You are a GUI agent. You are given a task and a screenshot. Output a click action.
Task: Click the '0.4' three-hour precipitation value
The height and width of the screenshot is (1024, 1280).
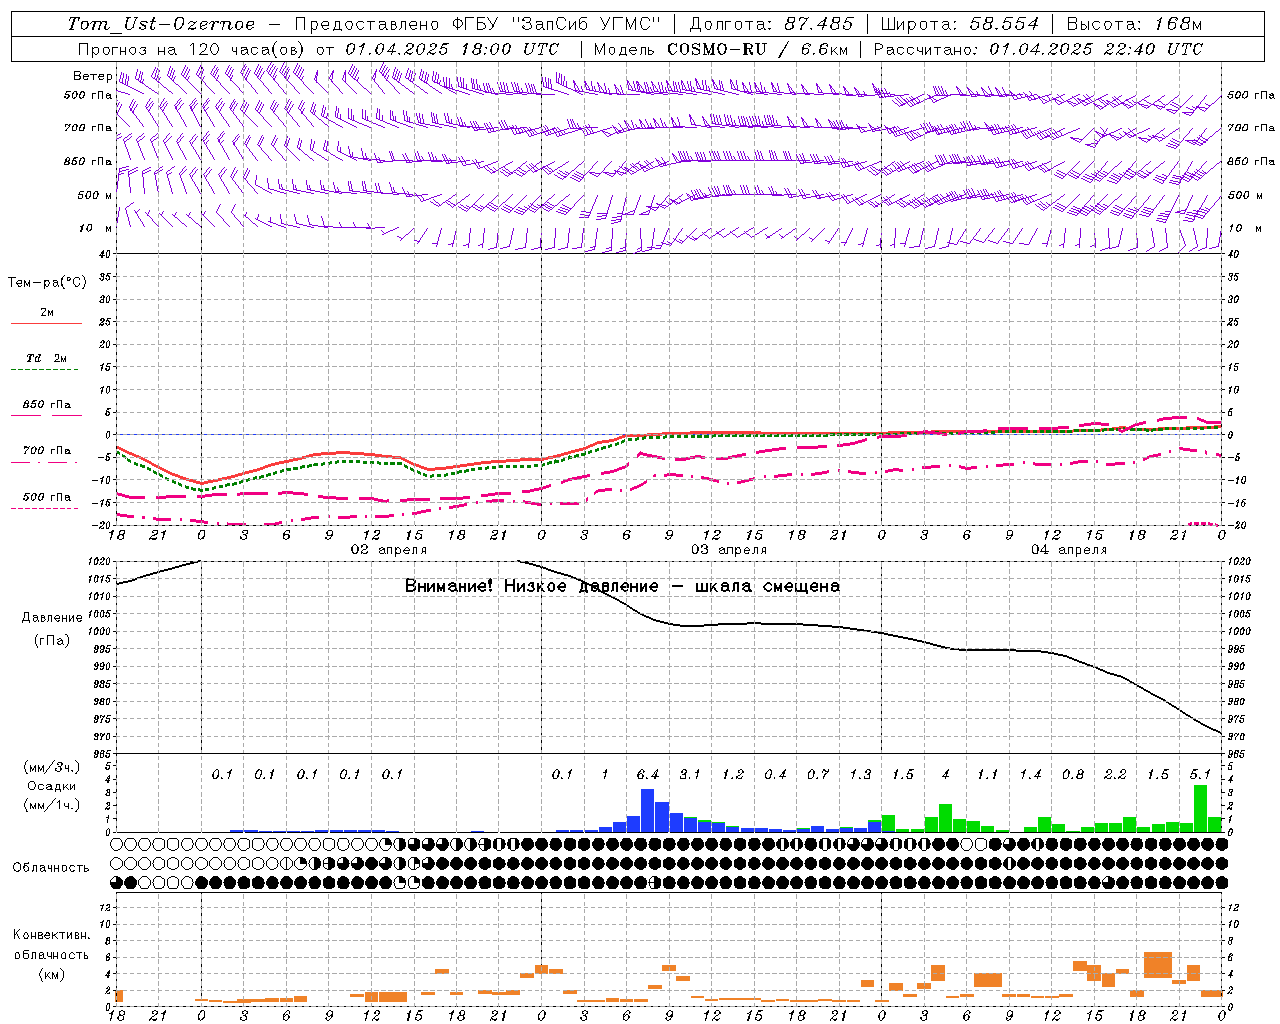775,774
